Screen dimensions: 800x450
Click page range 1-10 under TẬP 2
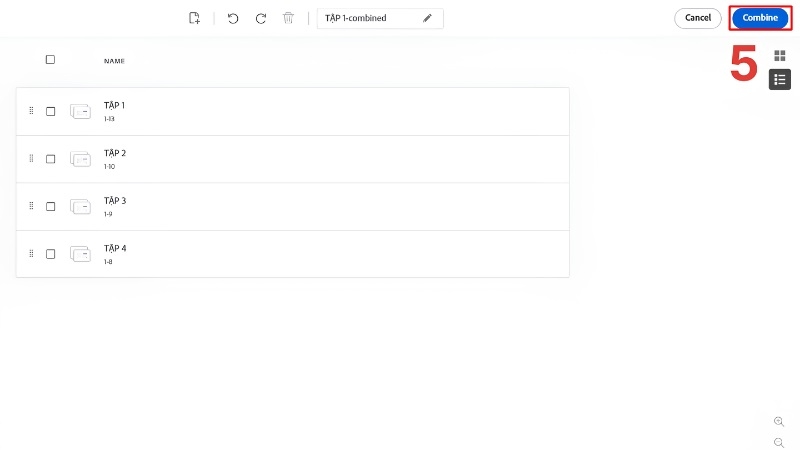coord(109,166)
